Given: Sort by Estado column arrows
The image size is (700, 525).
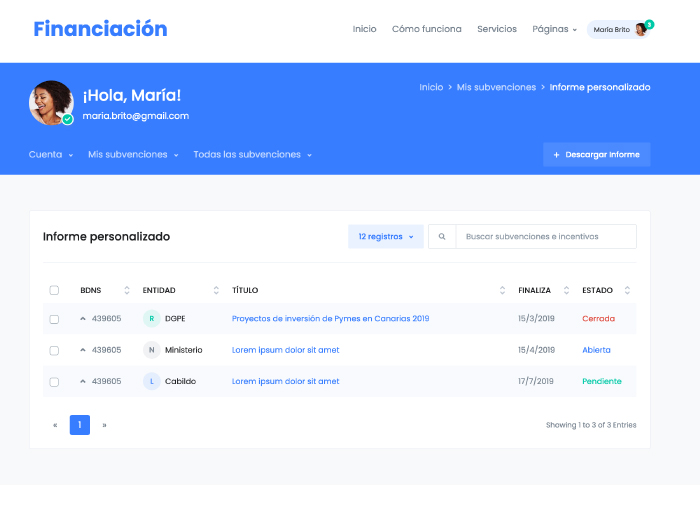Looking at the screenshot, I should (627, 290).
